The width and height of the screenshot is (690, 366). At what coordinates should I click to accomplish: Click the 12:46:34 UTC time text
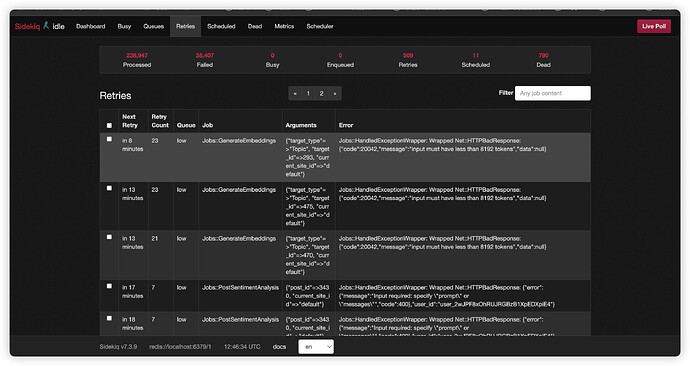pyautogui.click(x=242, y=347)
